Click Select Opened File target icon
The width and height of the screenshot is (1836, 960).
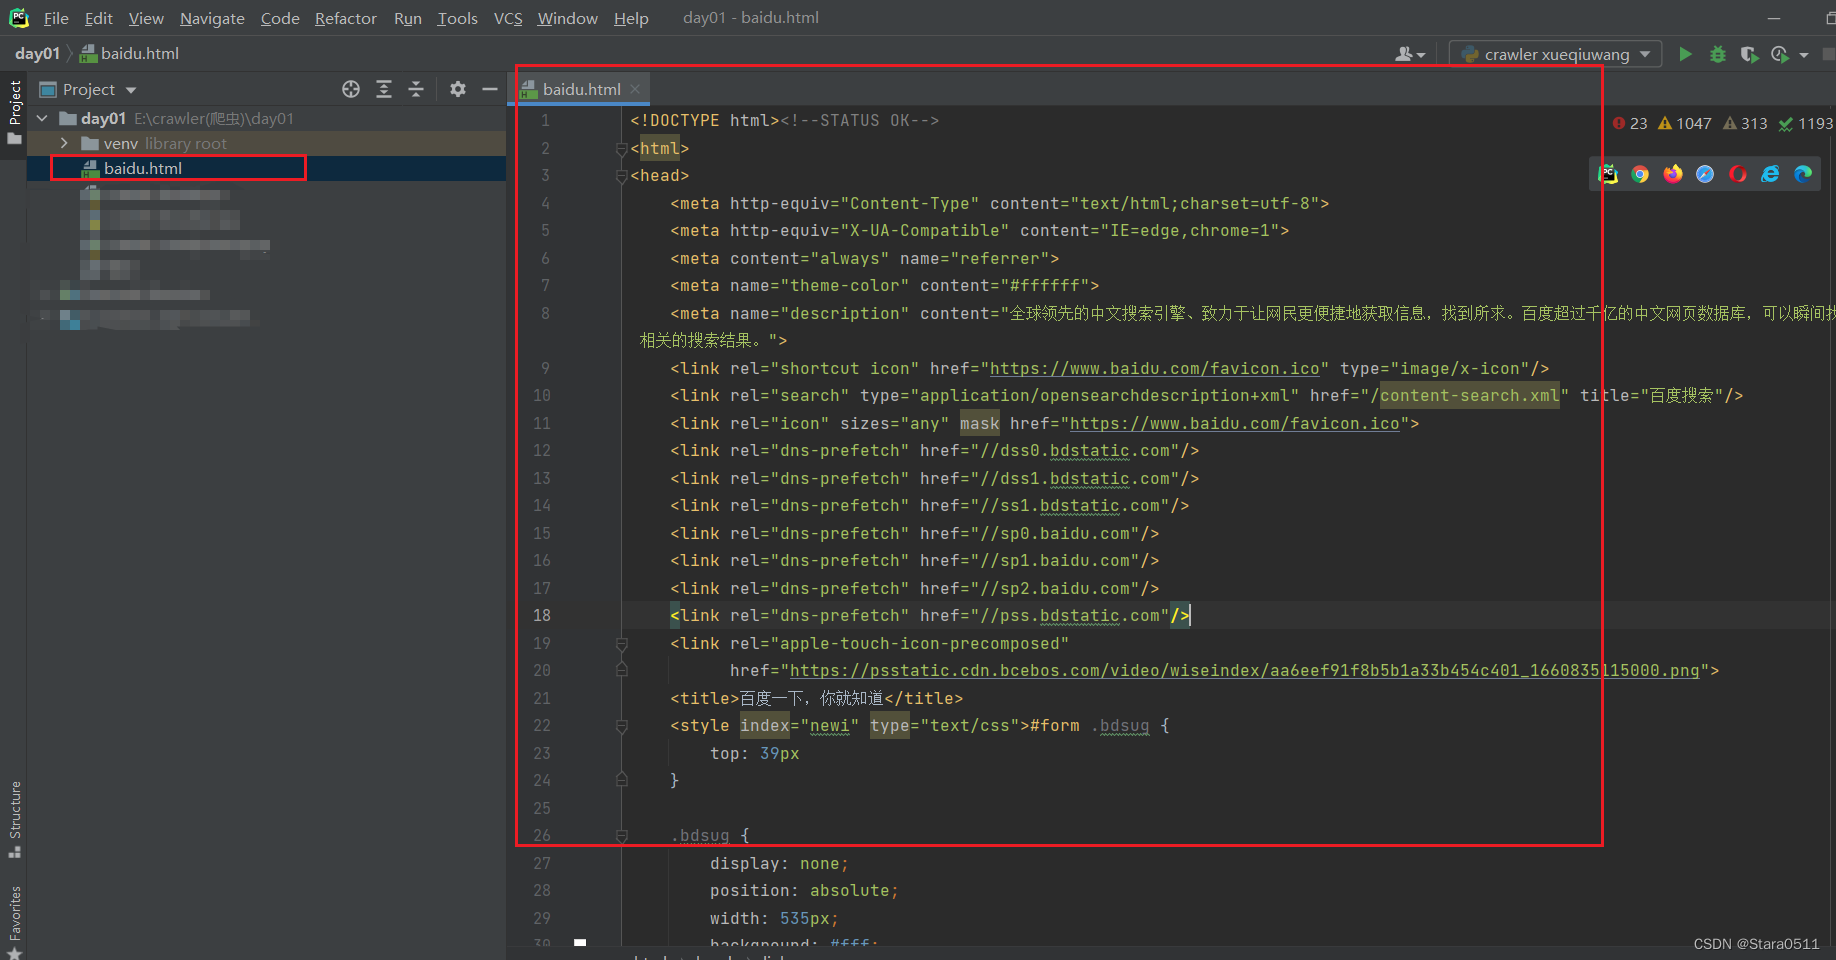pyautogui.click(x=351, y=89)
